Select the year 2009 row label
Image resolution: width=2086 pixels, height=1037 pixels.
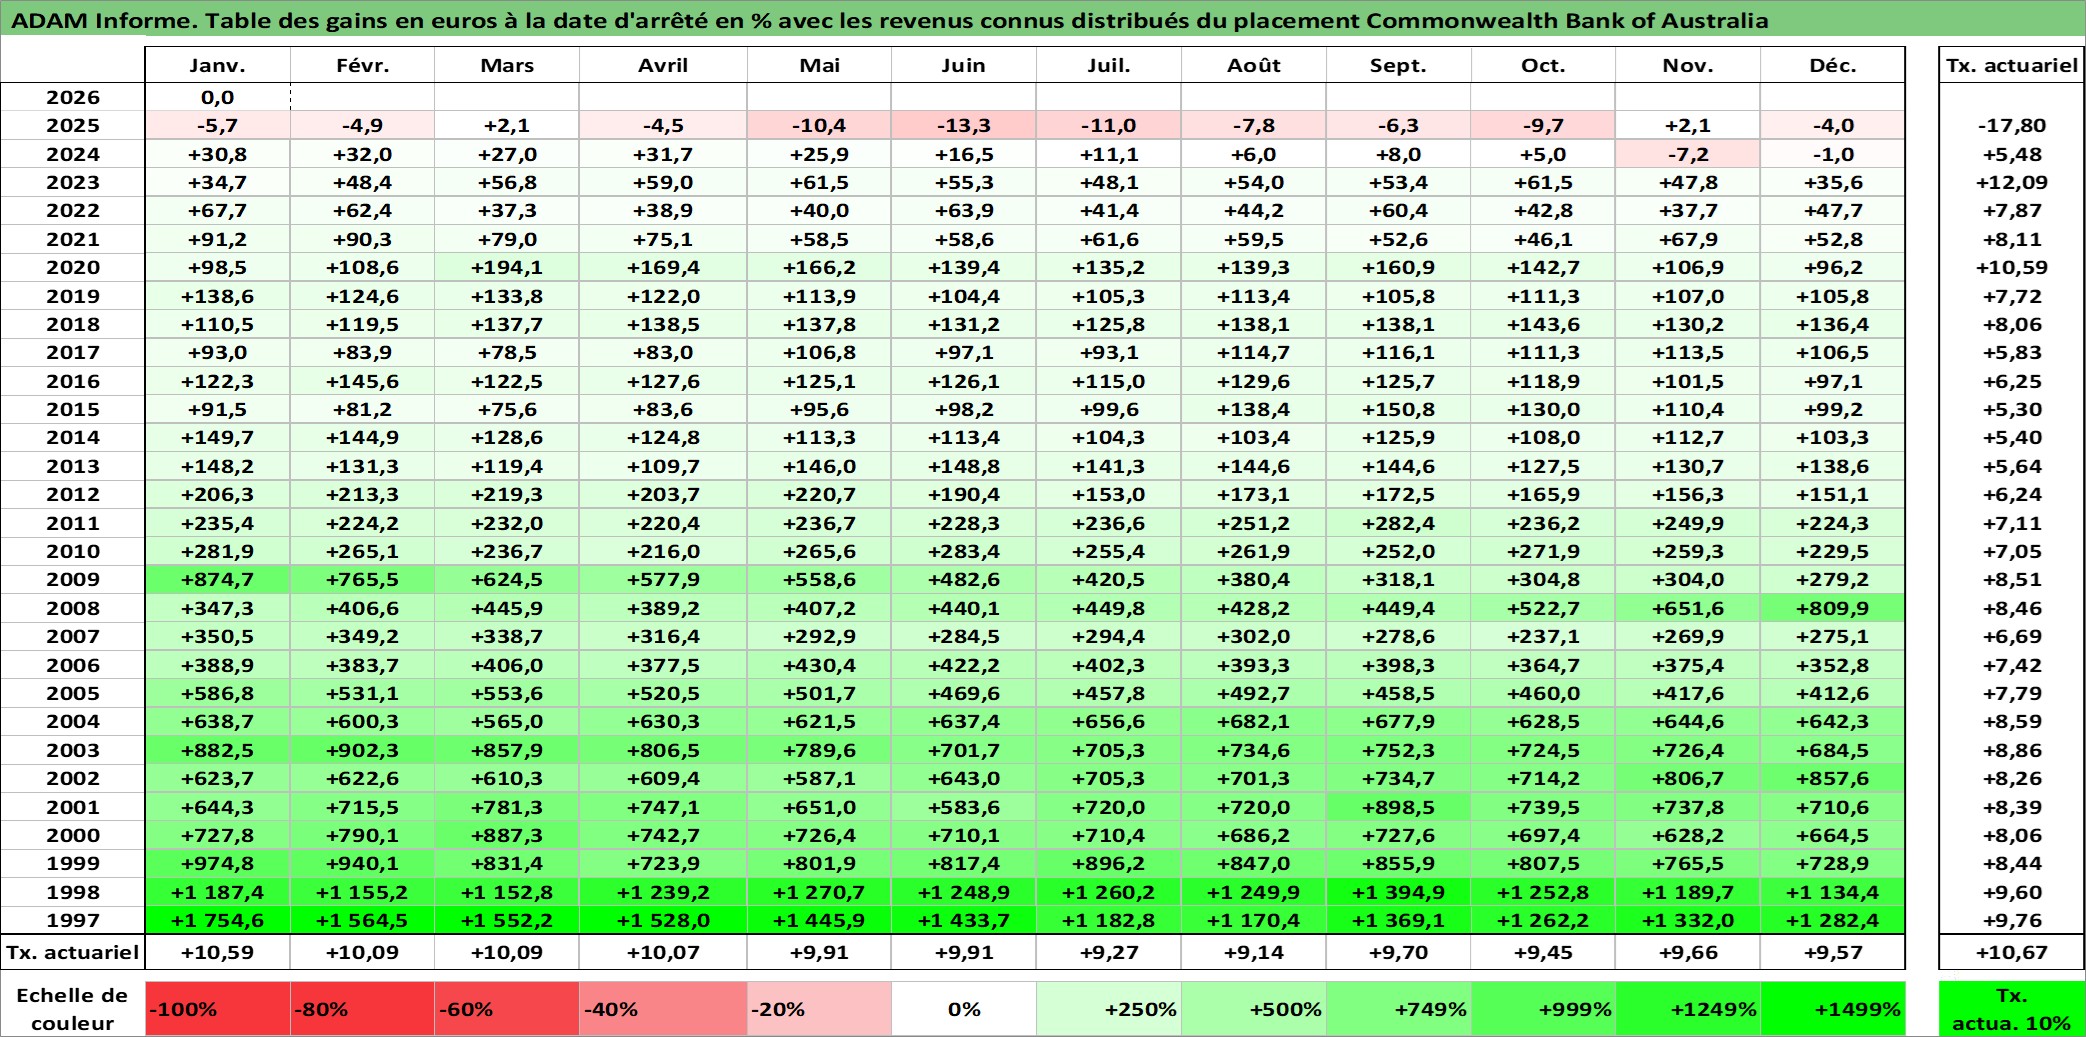[73, 579]
